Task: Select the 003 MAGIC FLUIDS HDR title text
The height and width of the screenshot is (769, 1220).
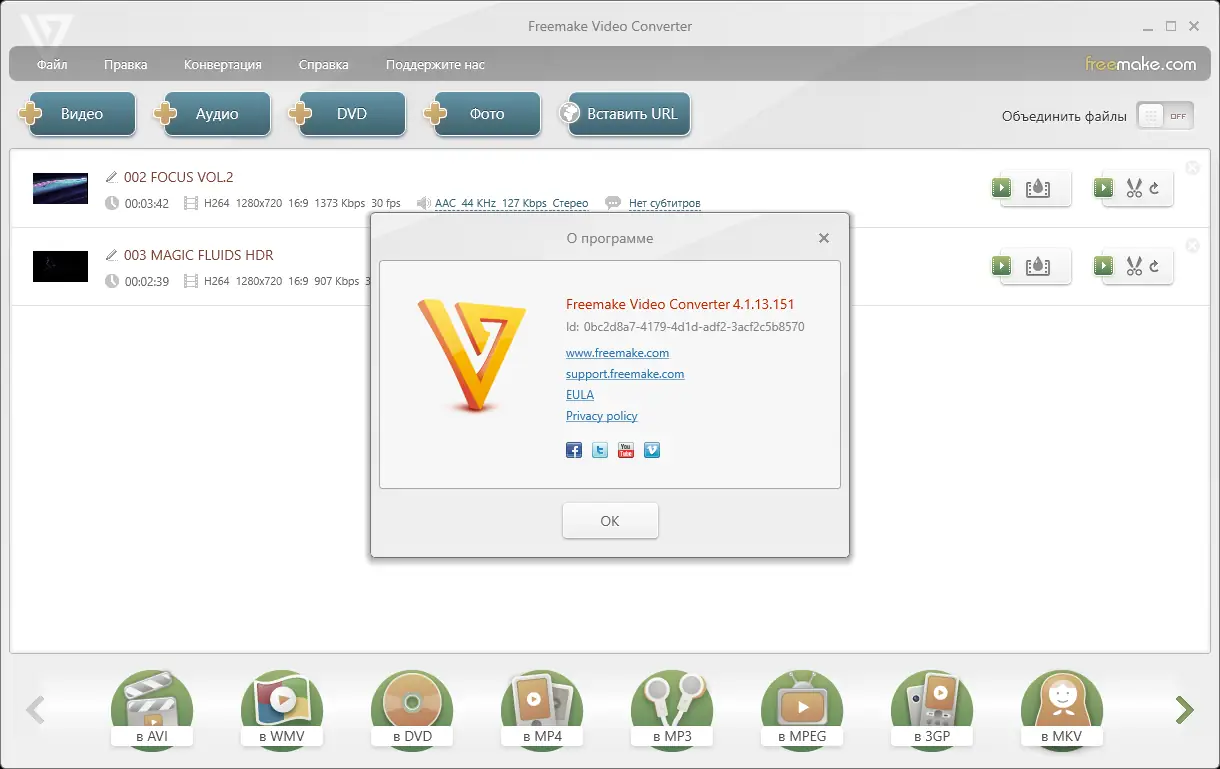Action: pos(198,255)
